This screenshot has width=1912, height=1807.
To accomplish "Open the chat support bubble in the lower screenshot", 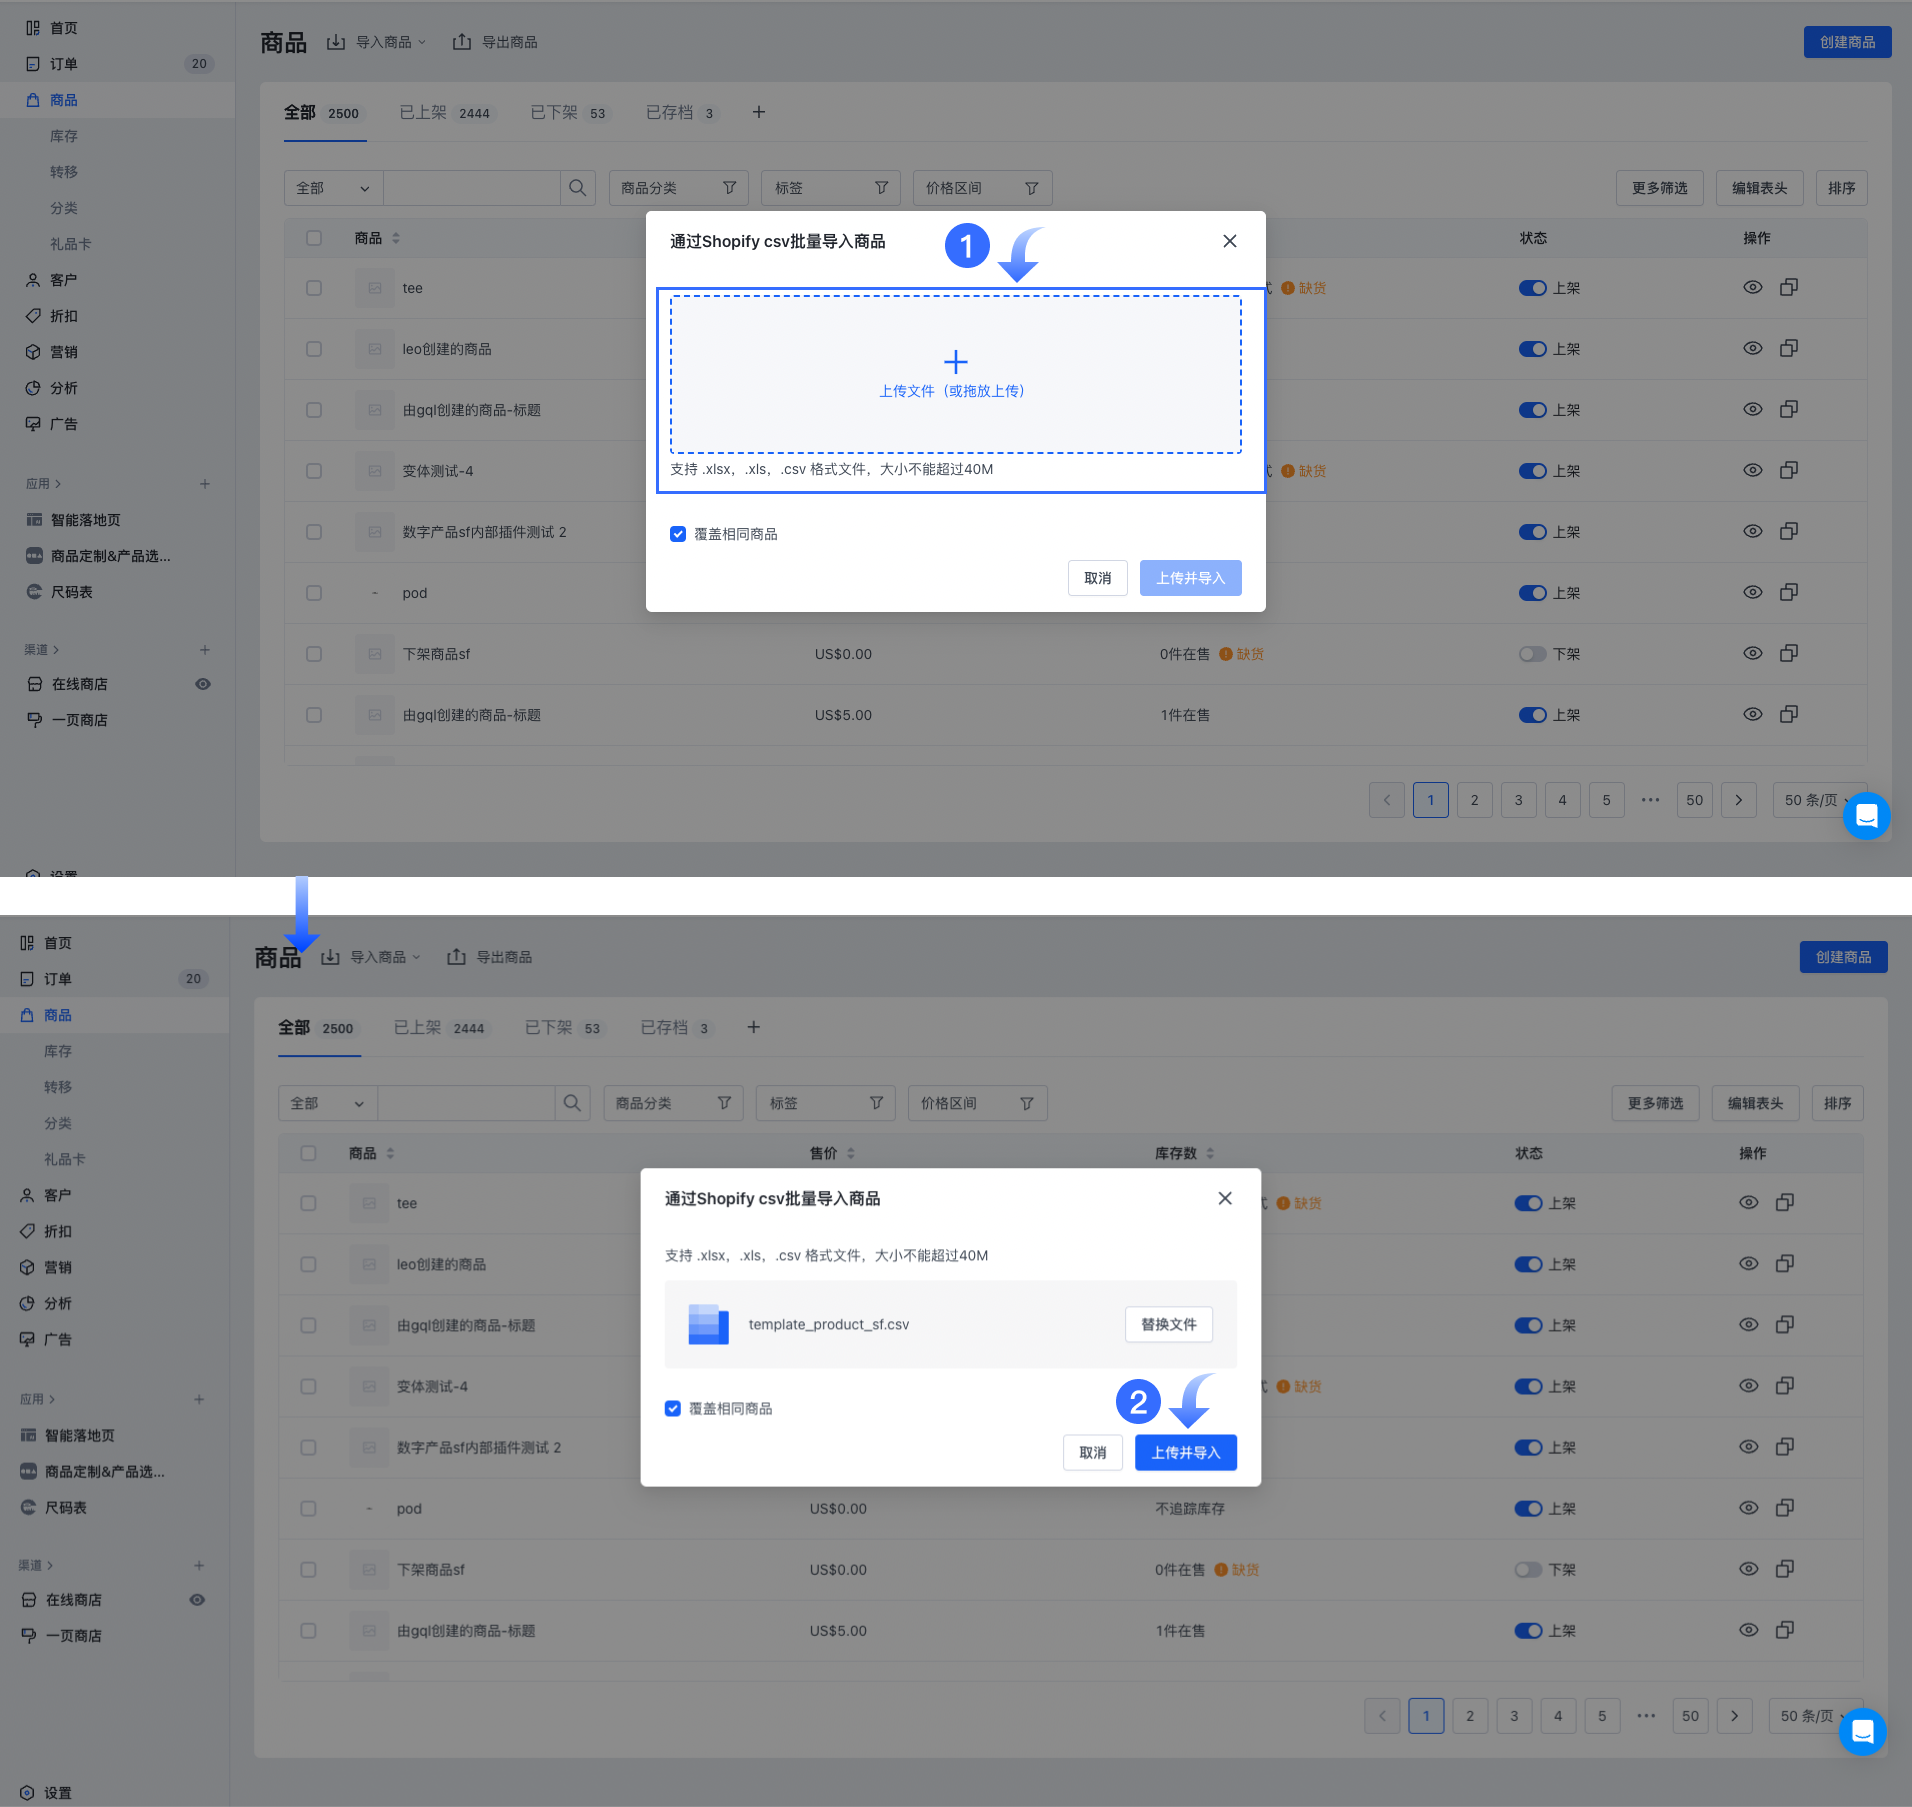I will [1863, 1731].
